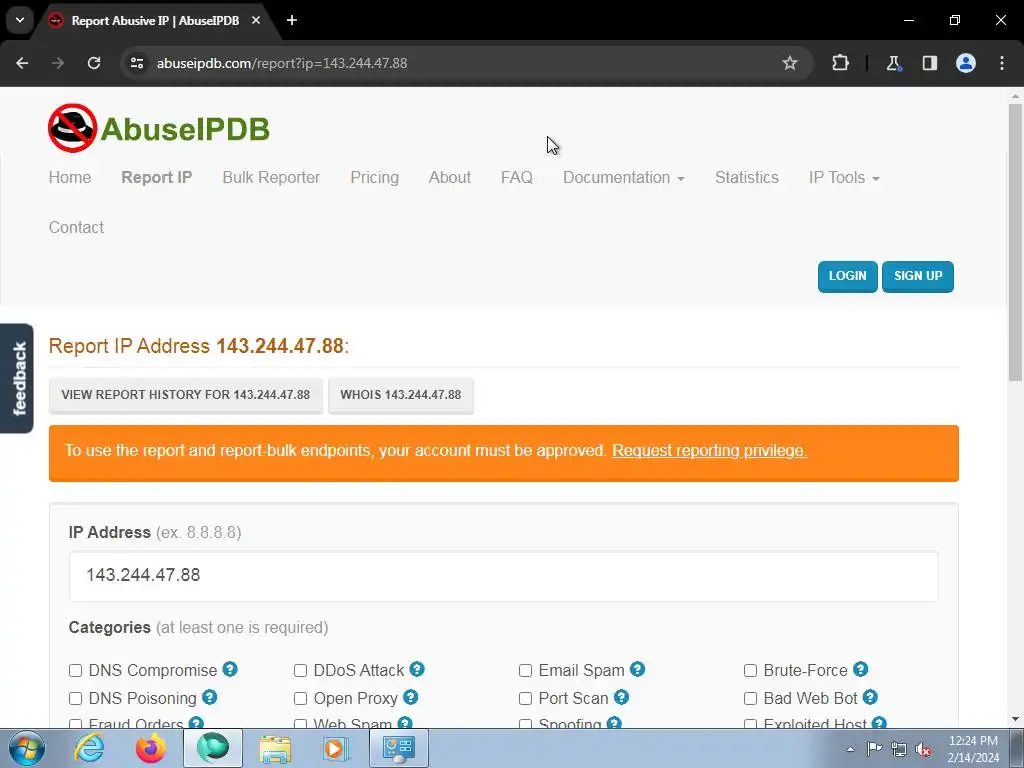Open the Home nav item
The width and height of the screenshot is (1024, 768).
pyautogui.click(x=70, y=178)
